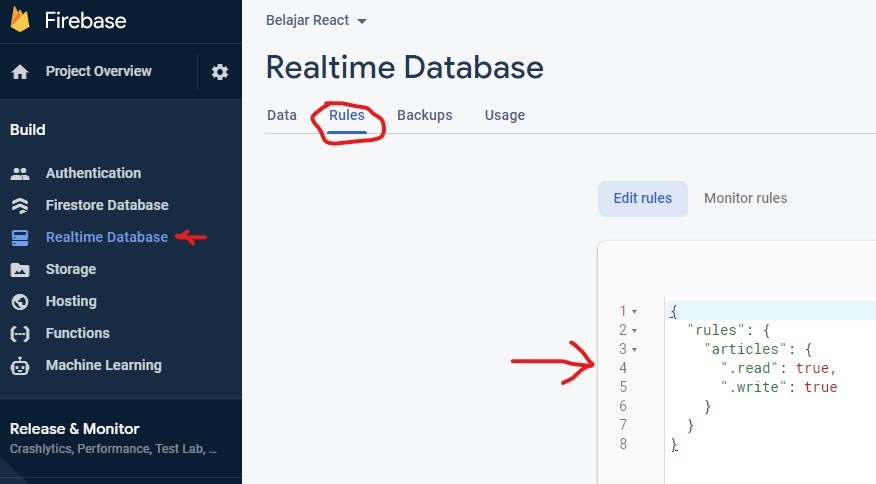
Task: Switch to the Data tab
Action: click(x=282, y=115)
